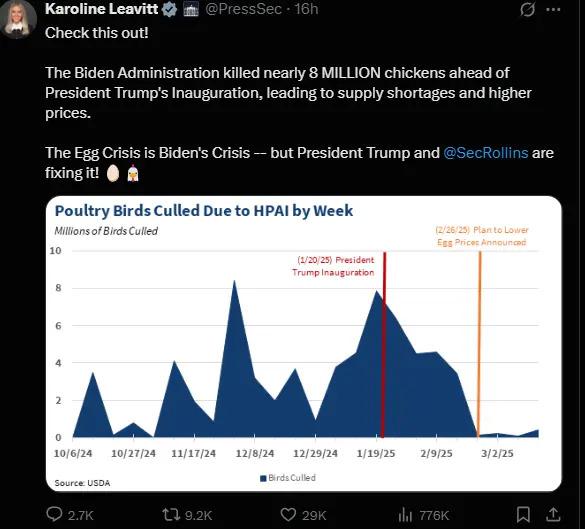Open the three-dot more options menu
The width and height of the screenshot is (585, 529).
553,10
